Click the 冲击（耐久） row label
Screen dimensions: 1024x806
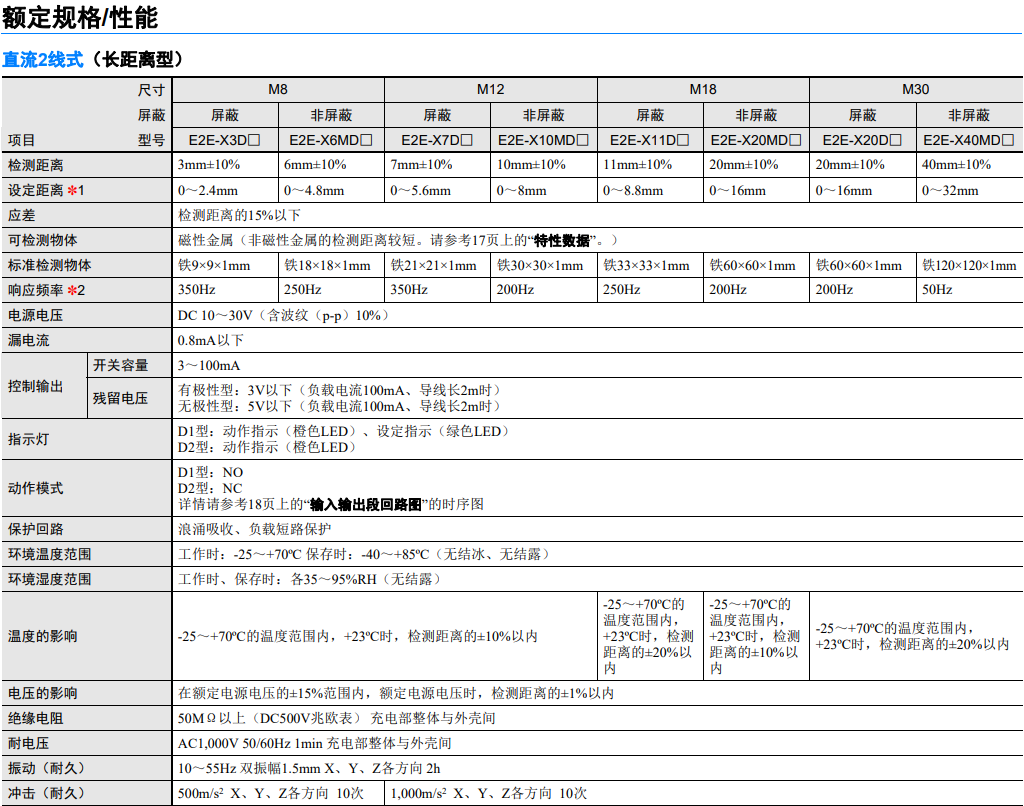tap(46, 794)
